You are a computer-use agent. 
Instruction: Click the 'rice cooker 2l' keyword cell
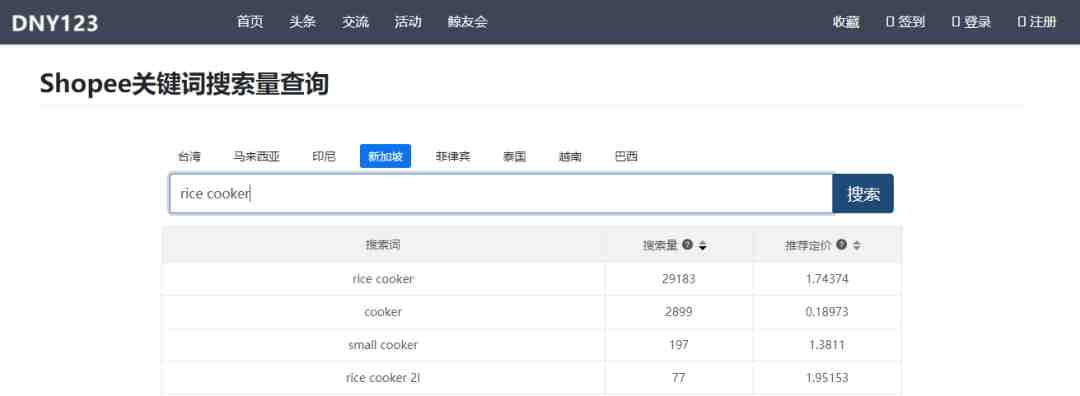coord(383,378)
